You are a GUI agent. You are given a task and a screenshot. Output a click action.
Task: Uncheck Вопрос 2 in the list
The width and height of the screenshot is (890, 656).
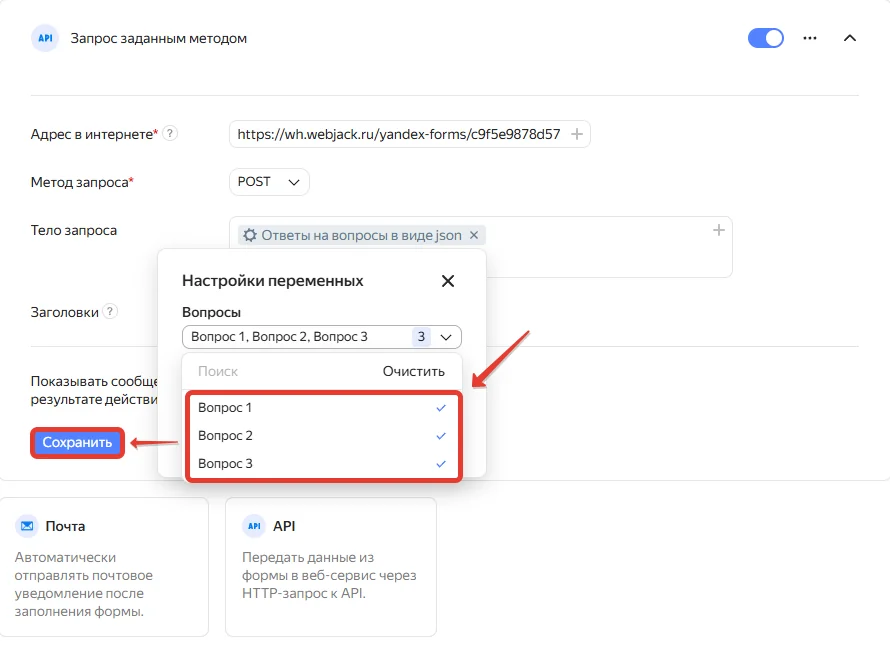pos(322,435)
